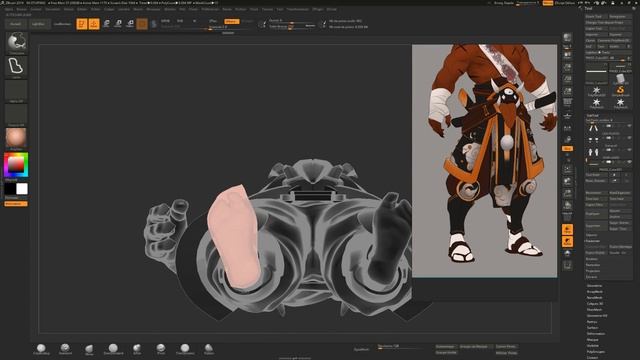640x360 pixels.
Task: Click the BPR render icon
Action: [567, 38]
